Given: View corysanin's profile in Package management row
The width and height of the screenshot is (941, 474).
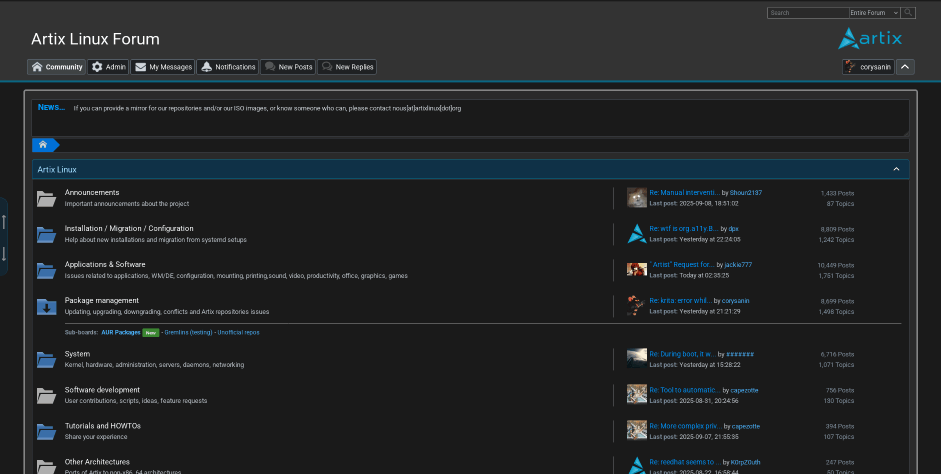Looking at the screenshot, I should [x=735, y=301].
